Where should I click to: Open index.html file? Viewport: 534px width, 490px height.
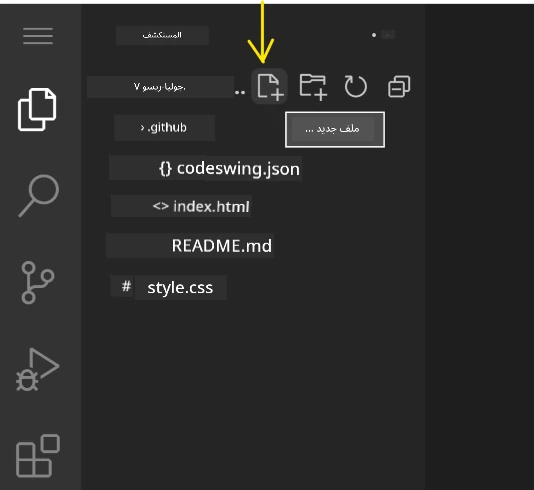(201, 206)
